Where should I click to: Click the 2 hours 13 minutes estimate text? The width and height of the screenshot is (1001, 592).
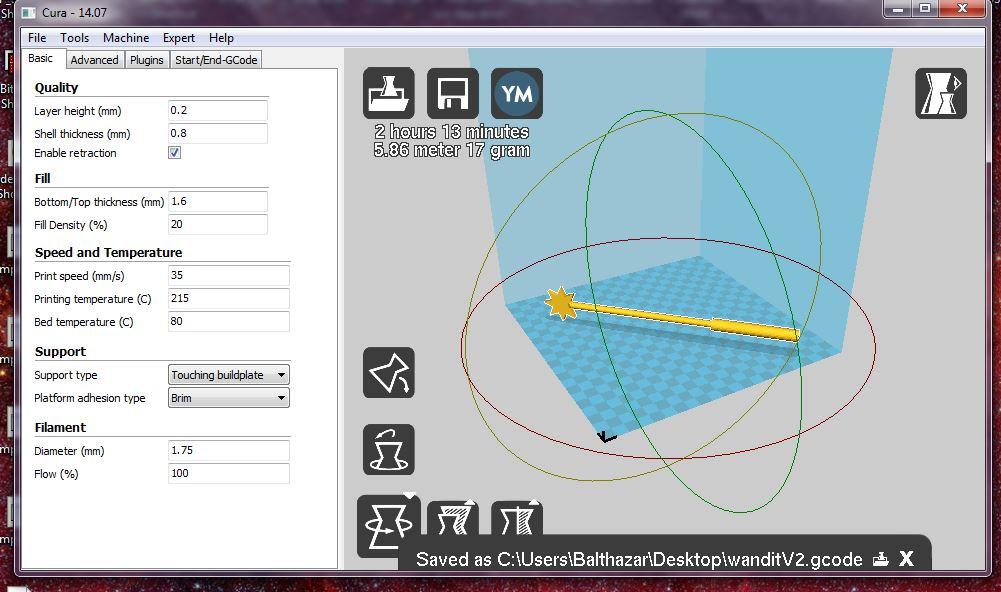(452, 132)
